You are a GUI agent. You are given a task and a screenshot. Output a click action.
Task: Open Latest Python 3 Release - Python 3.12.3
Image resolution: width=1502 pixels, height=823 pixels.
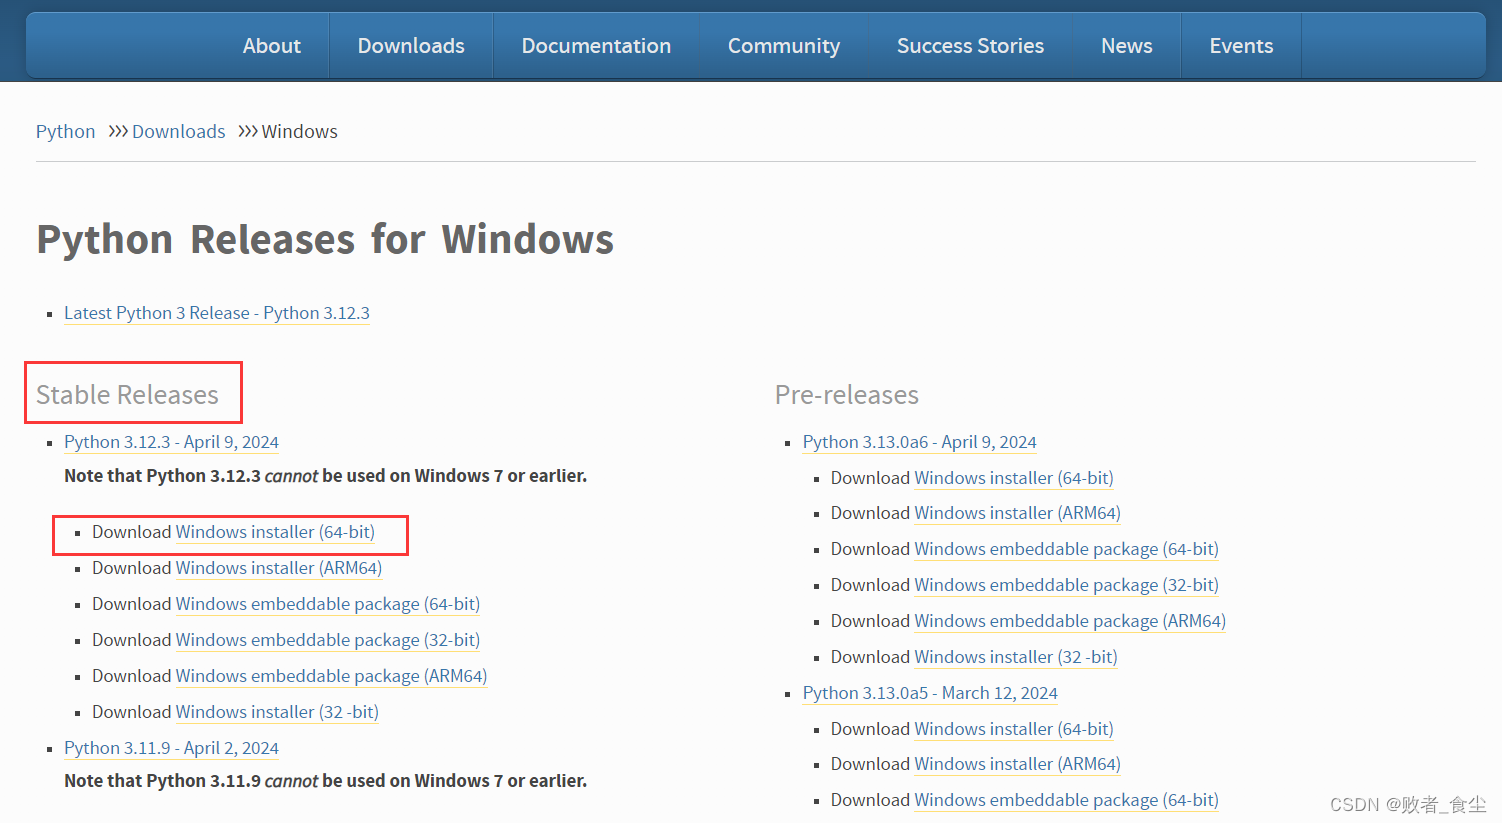coord(217,313)
